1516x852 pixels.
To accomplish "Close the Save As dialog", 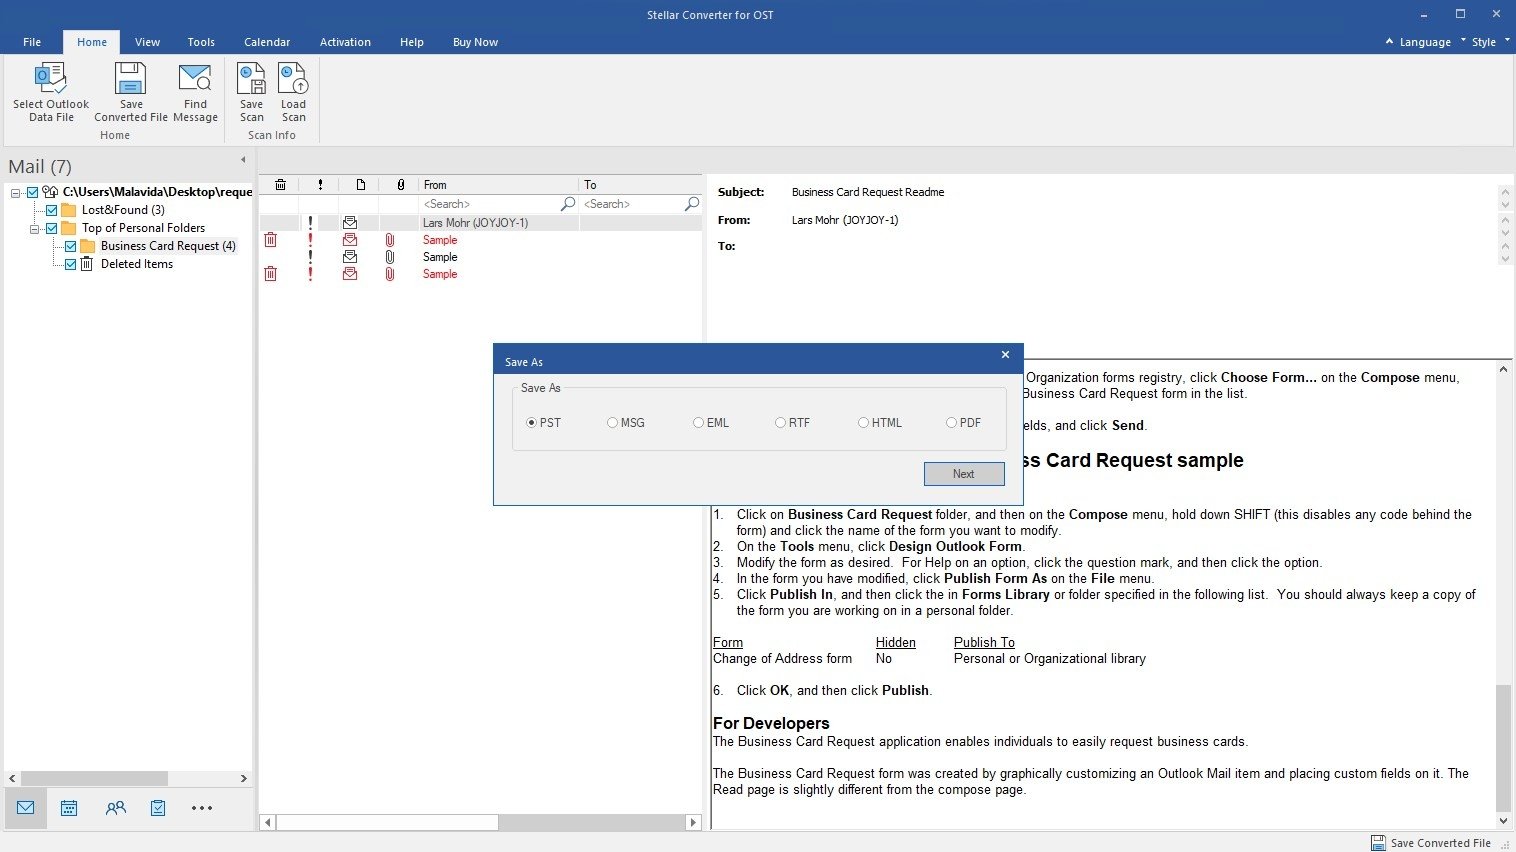I will pos(1005,355).
